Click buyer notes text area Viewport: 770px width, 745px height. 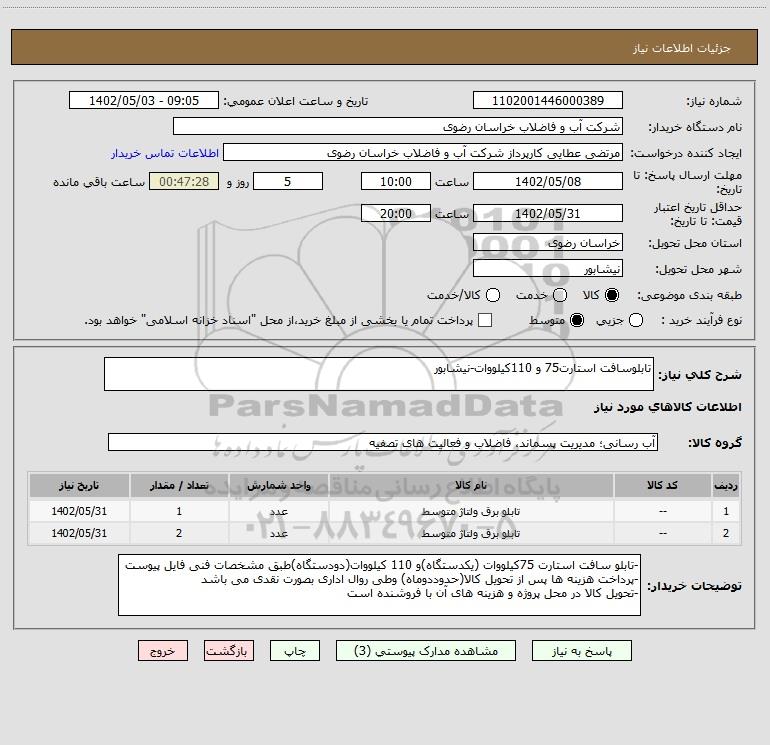pyautogui.click(x=380, y=585)
